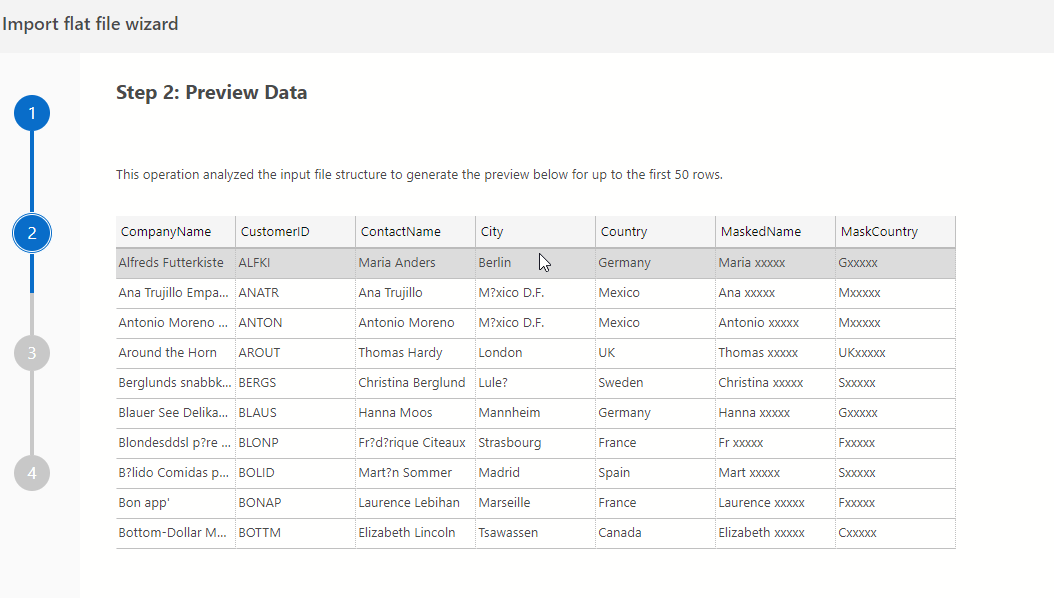Click the step 4 circle
The width and height of the screenshot is (1054, 598).
(x=32, y=473)
